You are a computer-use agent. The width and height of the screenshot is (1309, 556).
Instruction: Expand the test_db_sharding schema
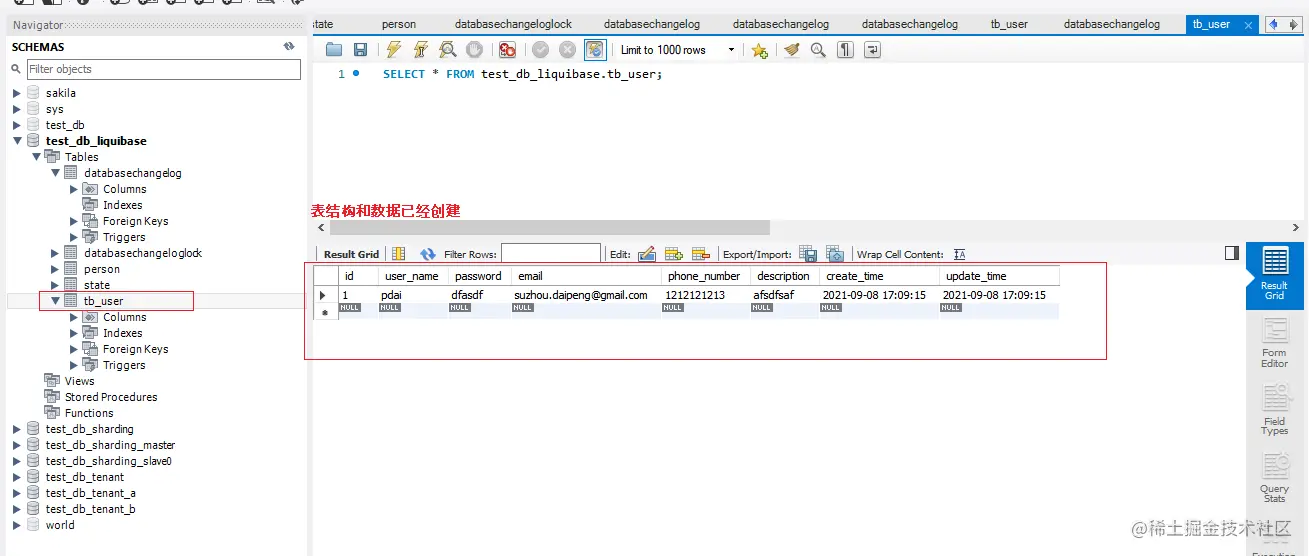tap(17, 429)
